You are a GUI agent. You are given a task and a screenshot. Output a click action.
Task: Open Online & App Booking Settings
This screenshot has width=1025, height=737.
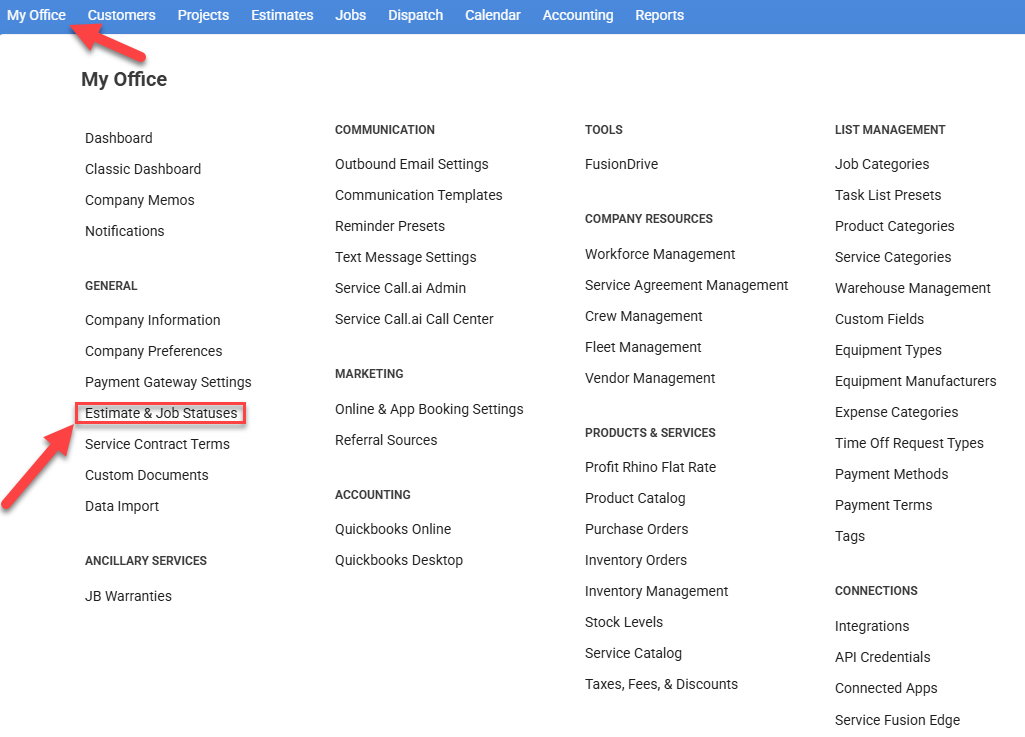point(429,409)
